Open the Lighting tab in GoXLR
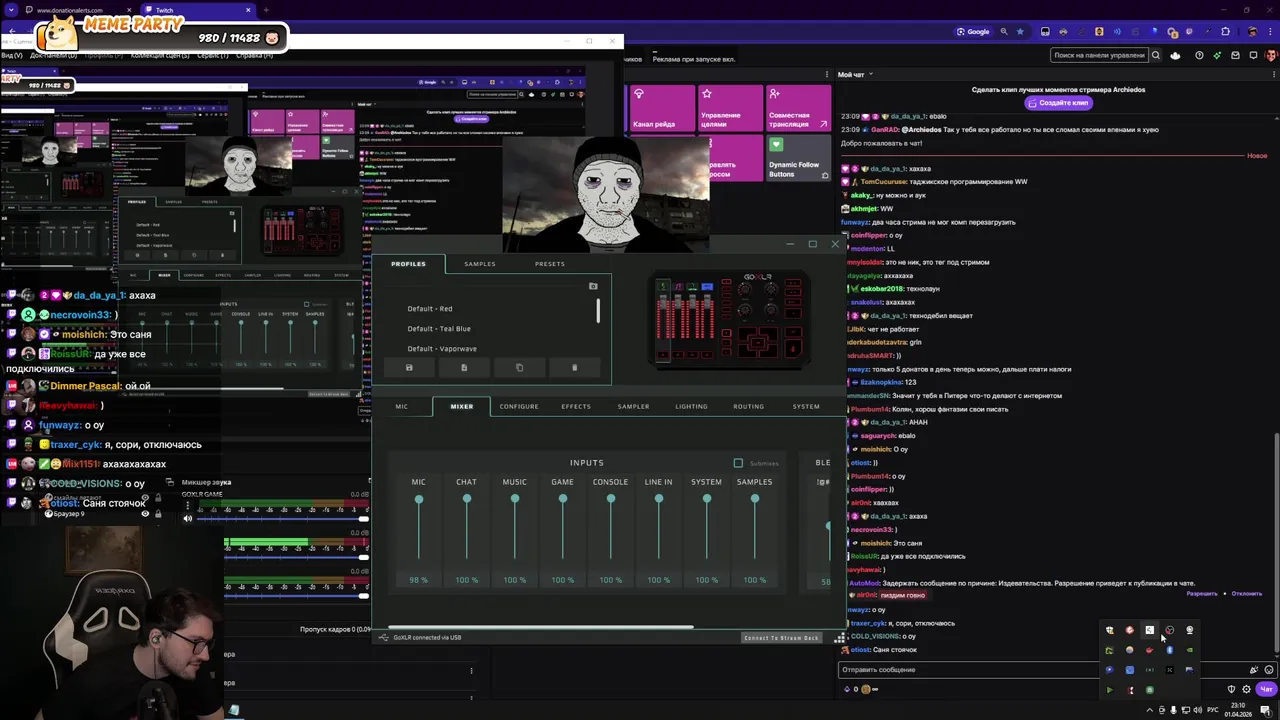Screen dimensions: 1280x720 691,406
